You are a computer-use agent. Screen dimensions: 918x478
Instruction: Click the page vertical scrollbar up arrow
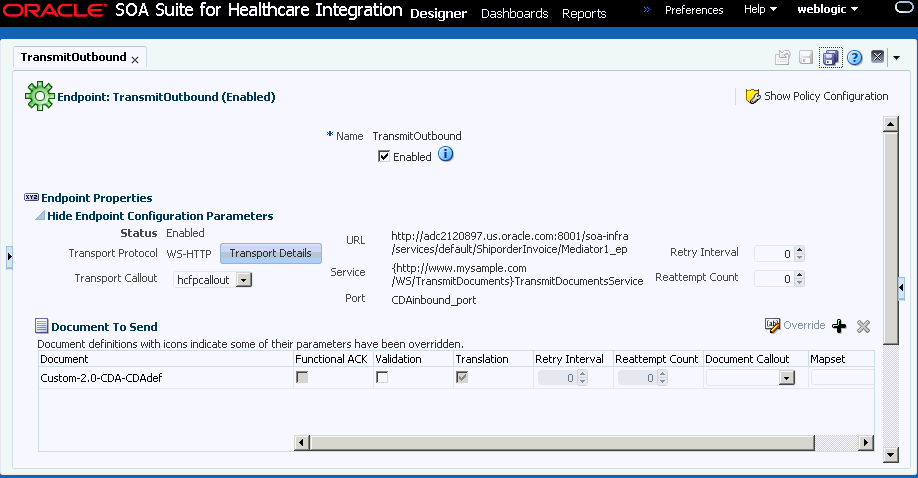890,124
